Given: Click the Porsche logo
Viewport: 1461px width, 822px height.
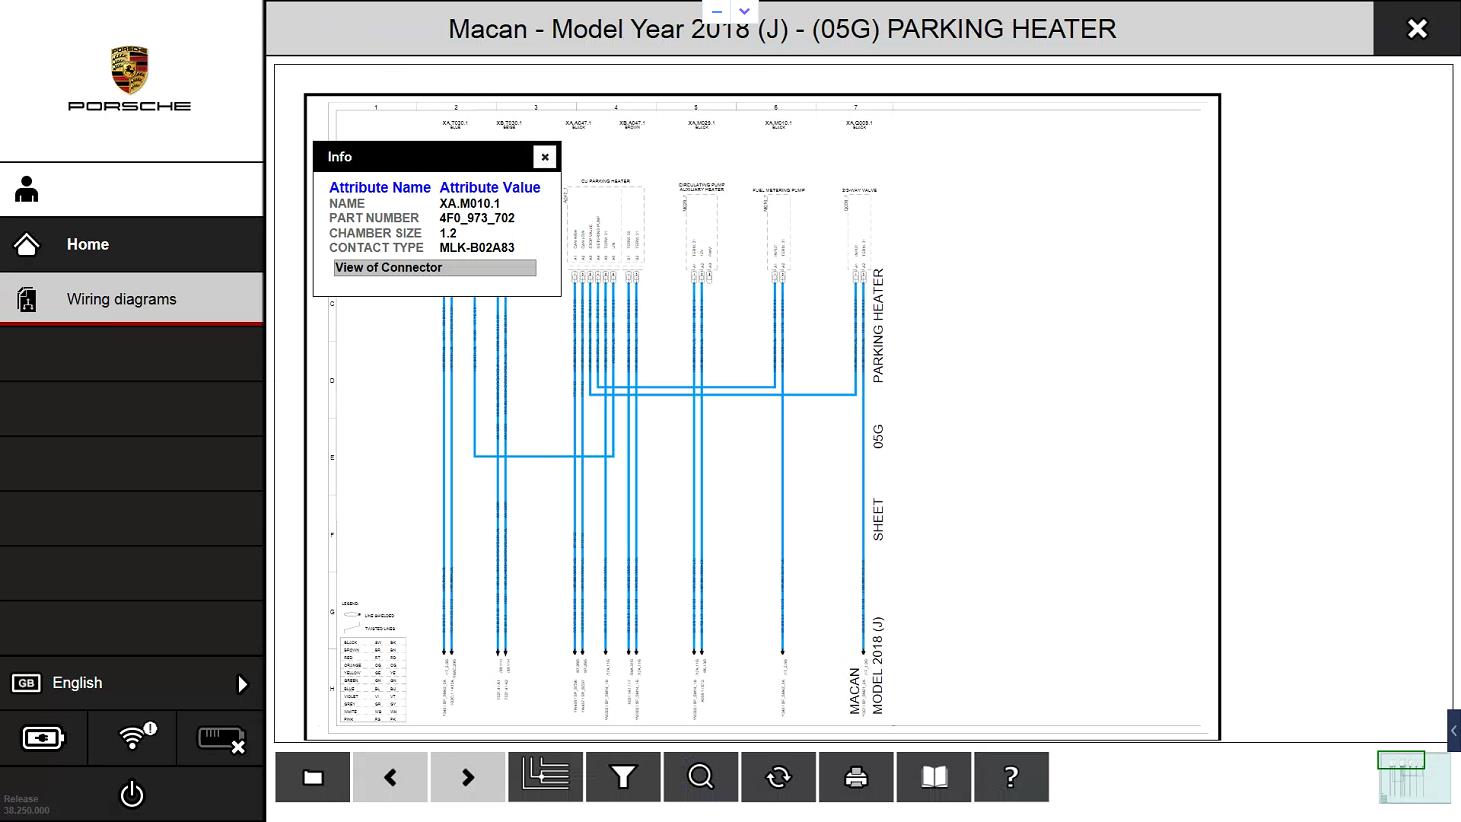Looking at the screenshot, I should click(x=129, y=78).
